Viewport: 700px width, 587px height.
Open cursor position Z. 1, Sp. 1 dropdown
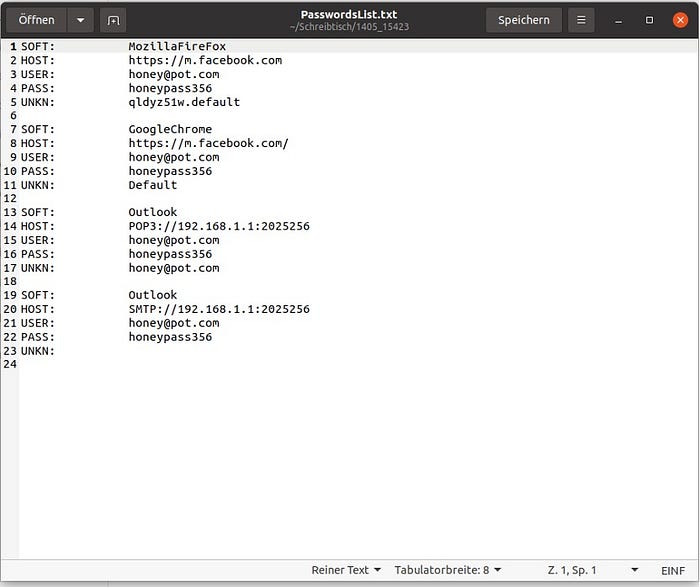pyautogui.click(x=593, y=570)
